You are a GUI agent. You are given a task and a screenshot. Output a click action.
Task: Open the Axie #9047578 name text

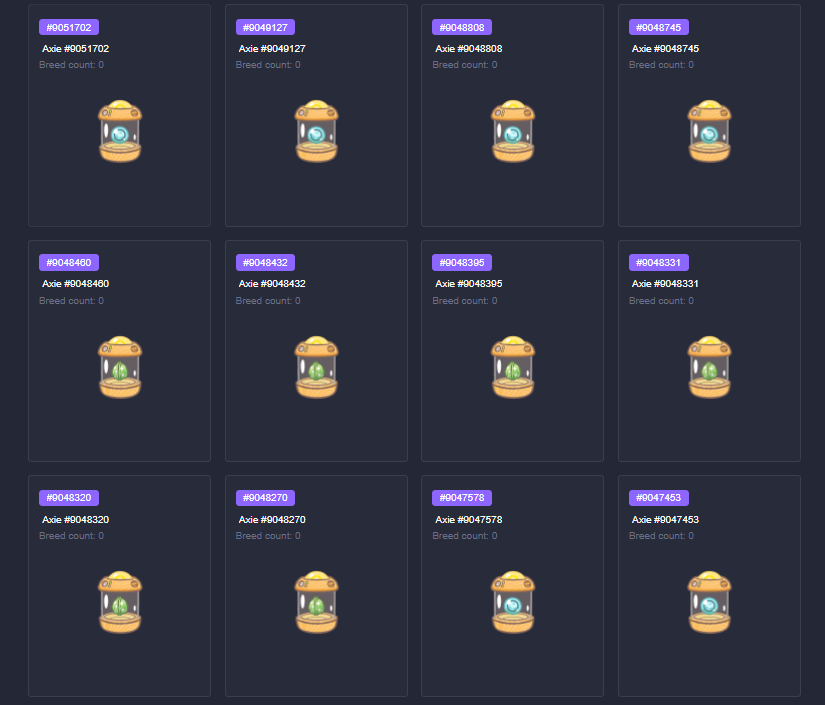469,519
